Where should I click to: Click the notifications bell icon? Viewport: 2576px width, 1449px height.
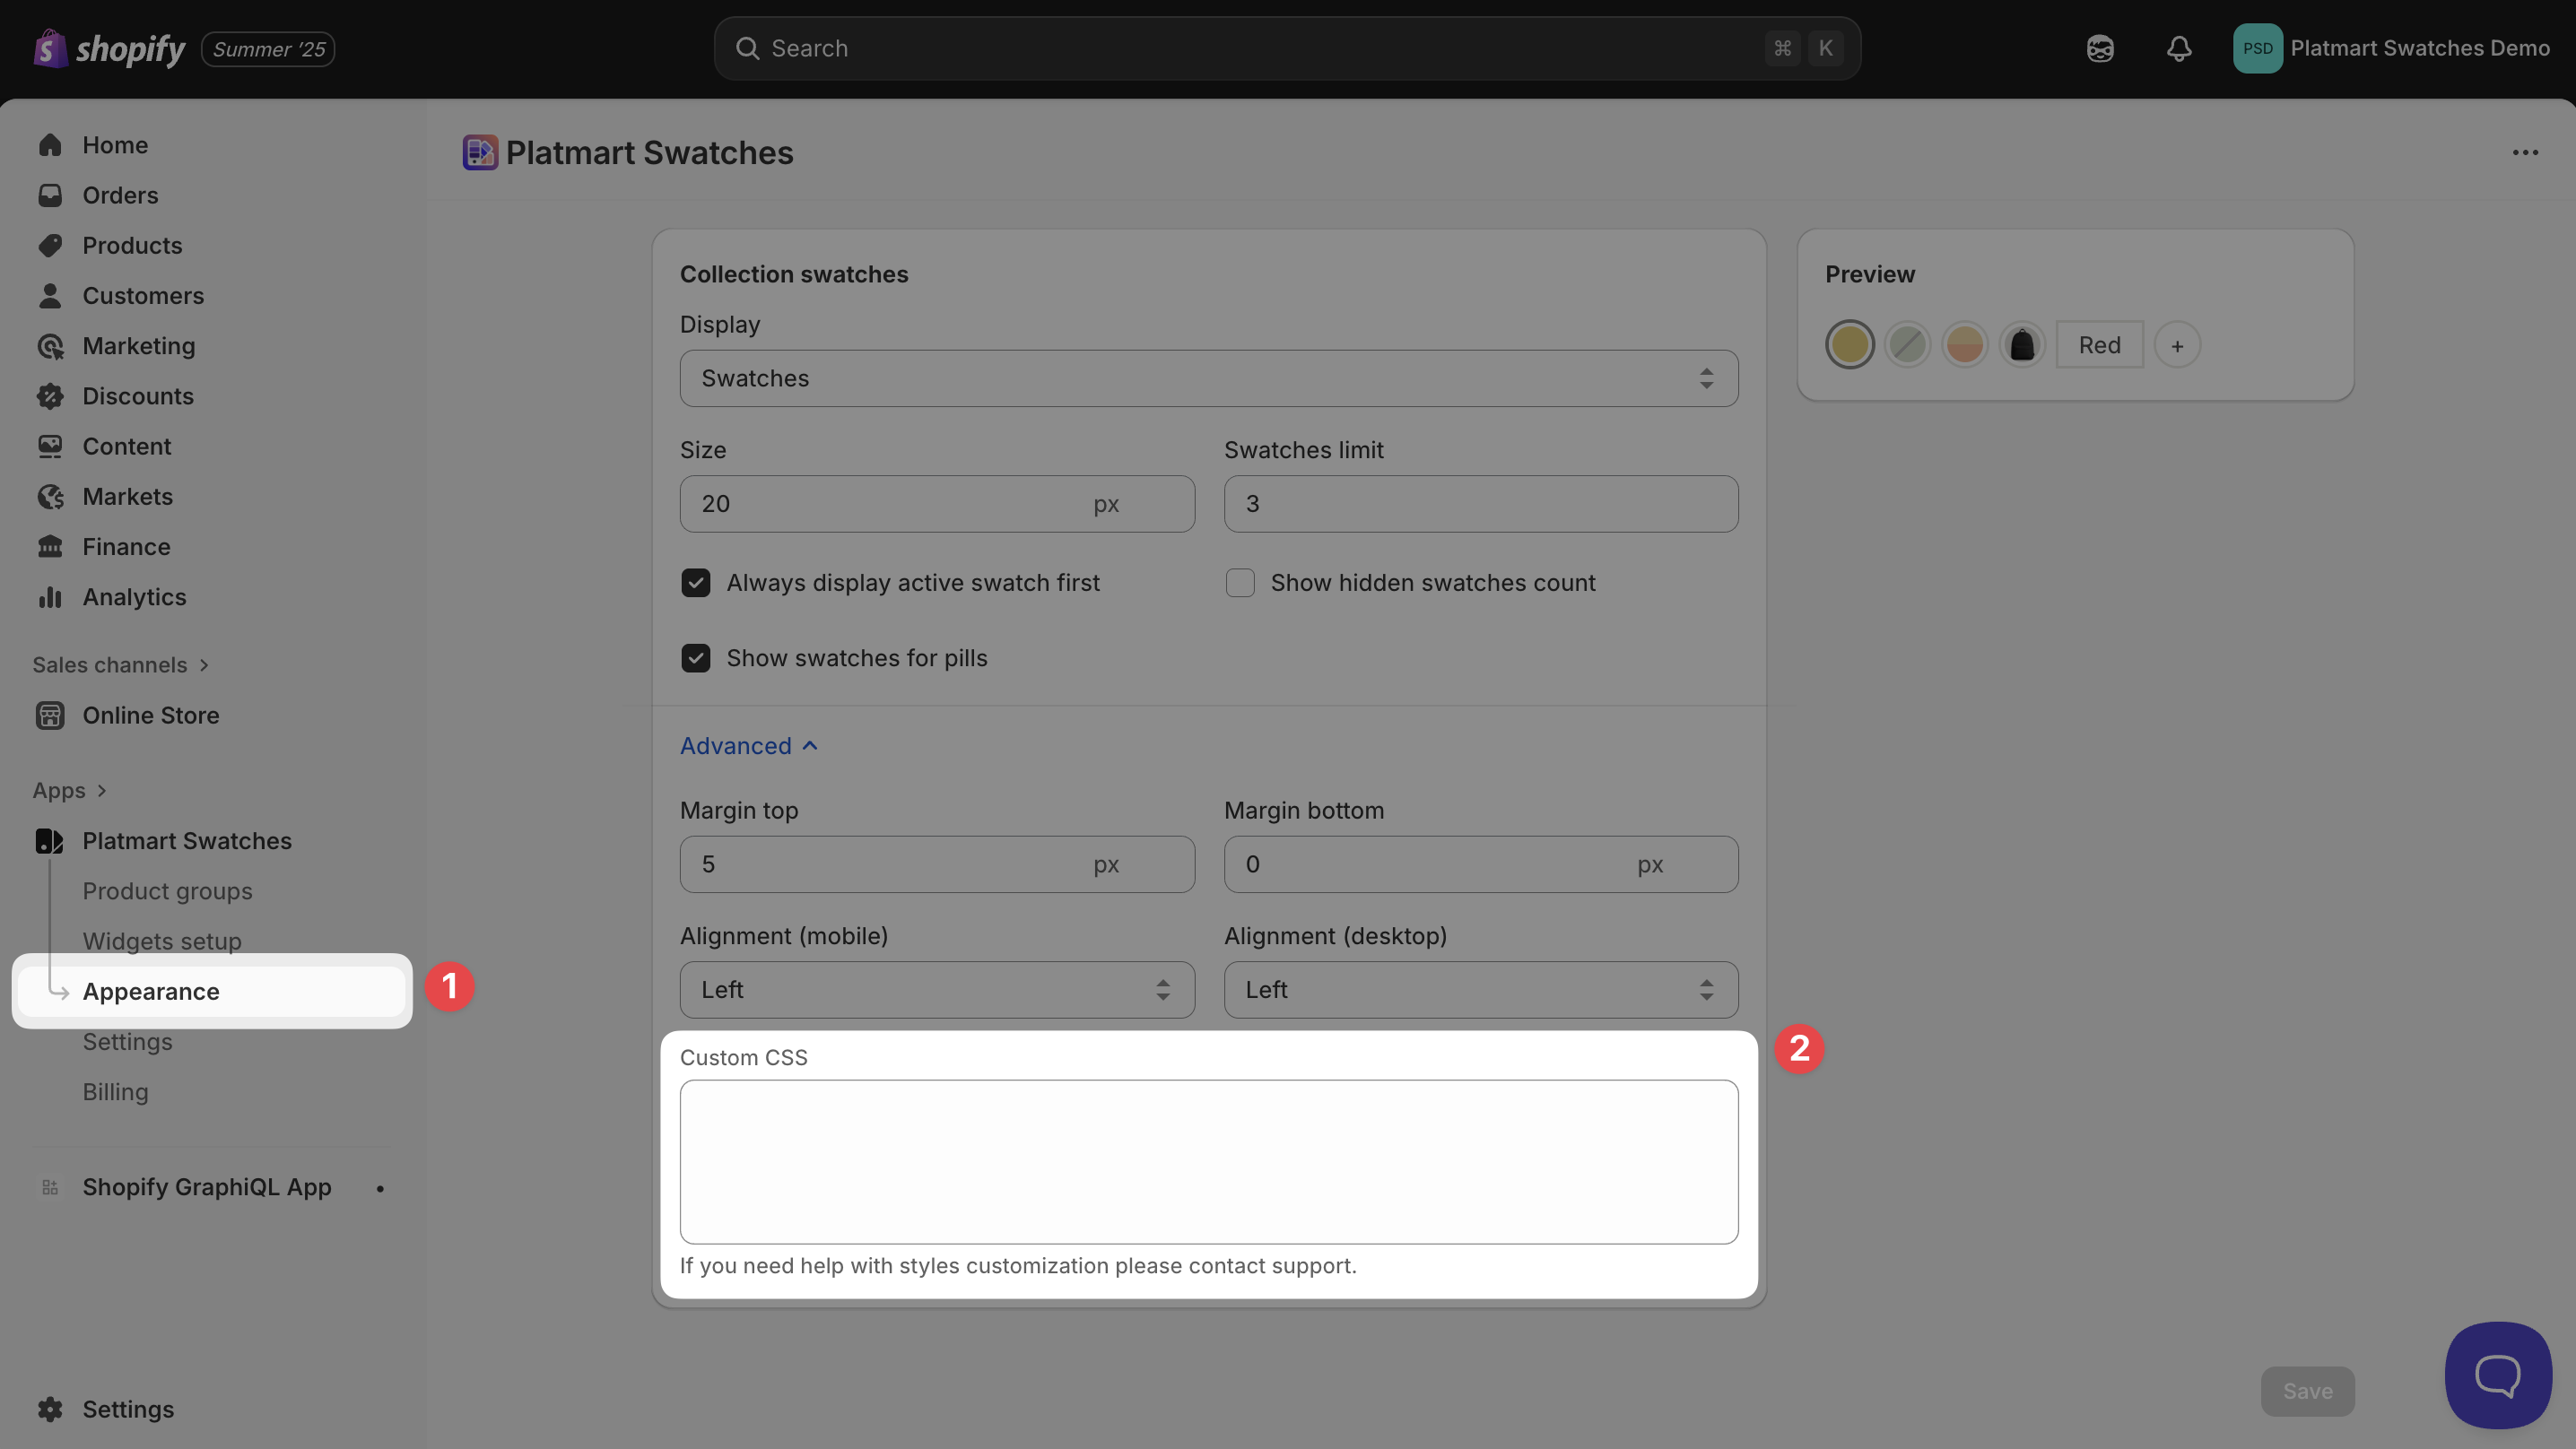click(2179, 48)
